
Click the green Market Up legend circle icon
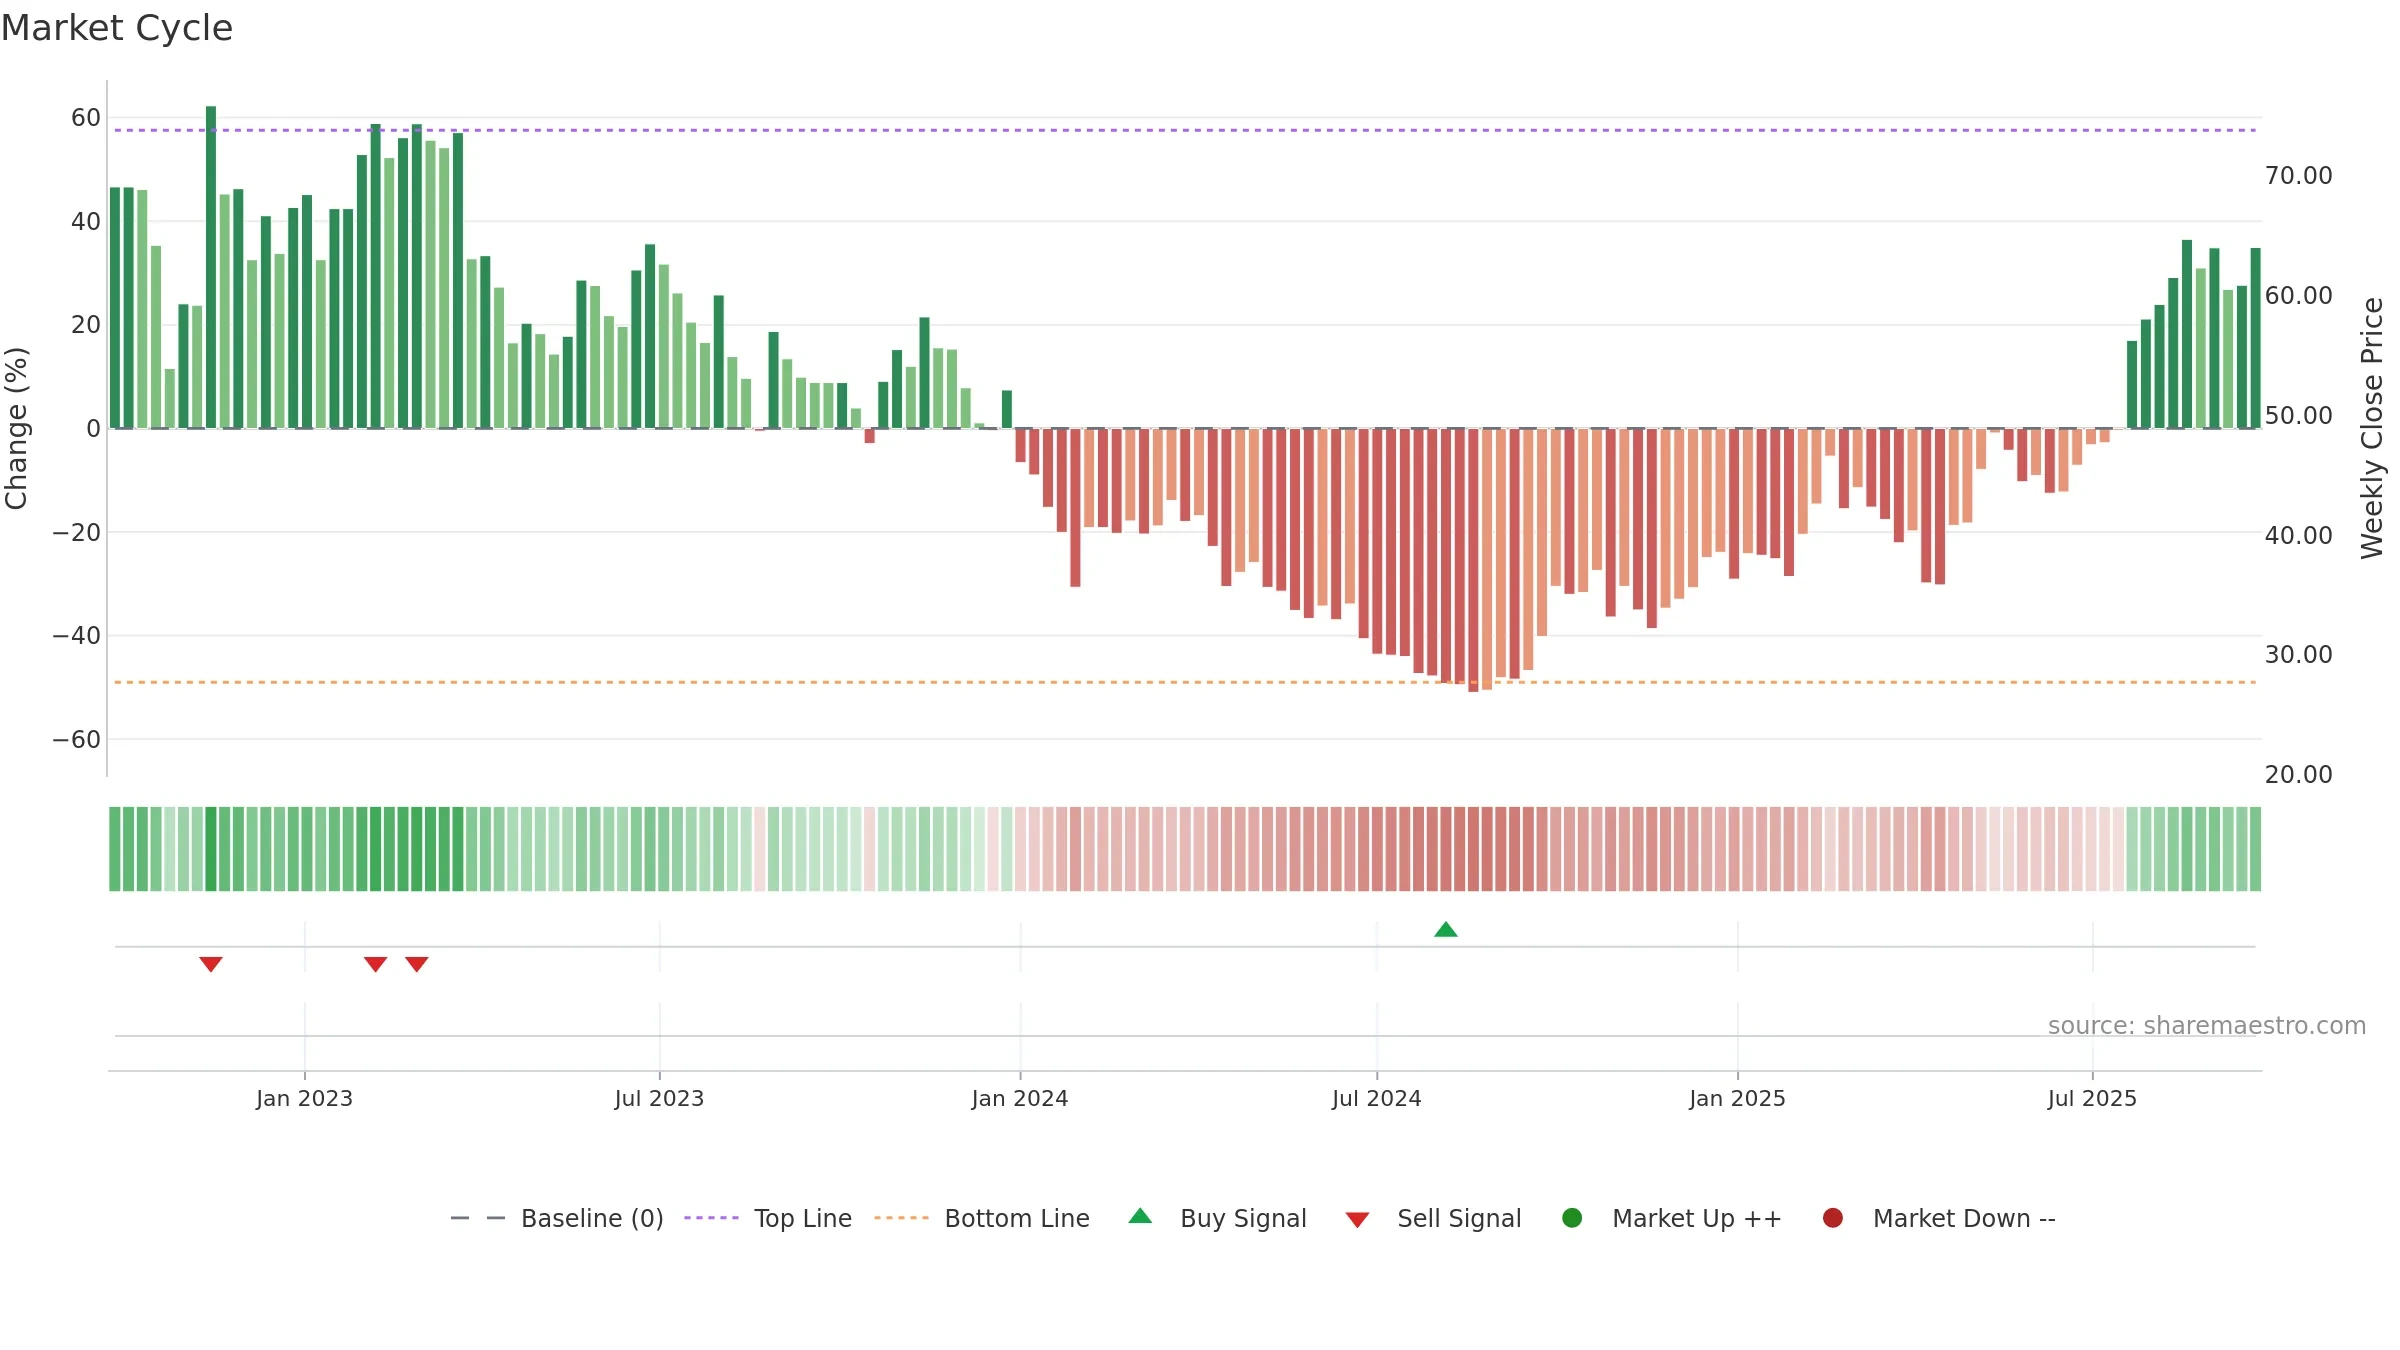[1572, 1218]
